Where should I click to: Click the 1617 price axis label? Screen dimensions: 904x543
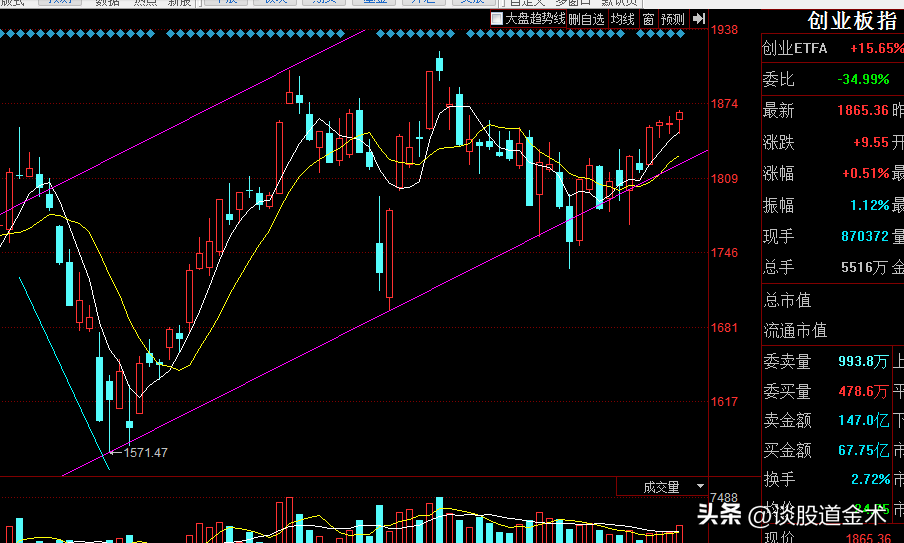724,402
